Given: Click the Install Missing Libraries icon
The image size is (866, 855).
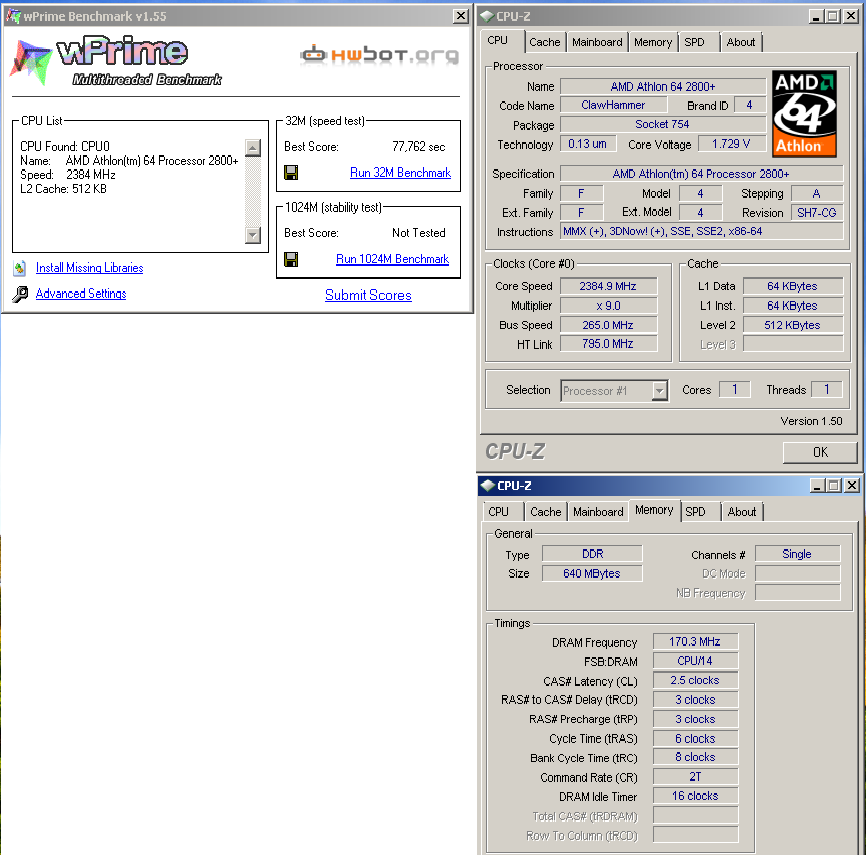Looking at the screenshot, I should 20,268.
